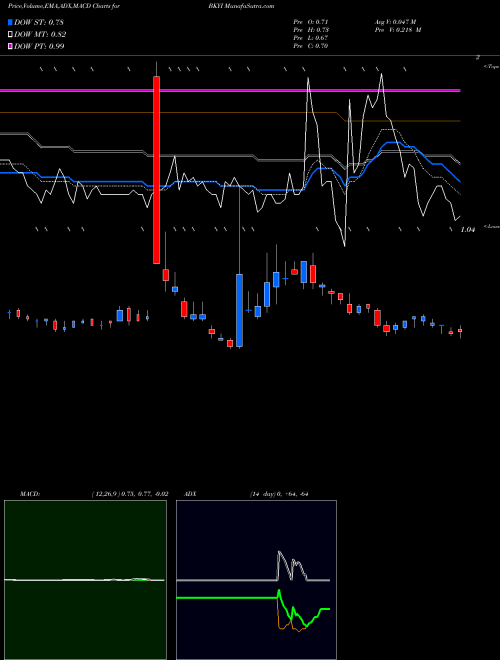Click the 'MACD:' panel label
The height and width of the screenshot is (660, 500).
coord(30,494)
